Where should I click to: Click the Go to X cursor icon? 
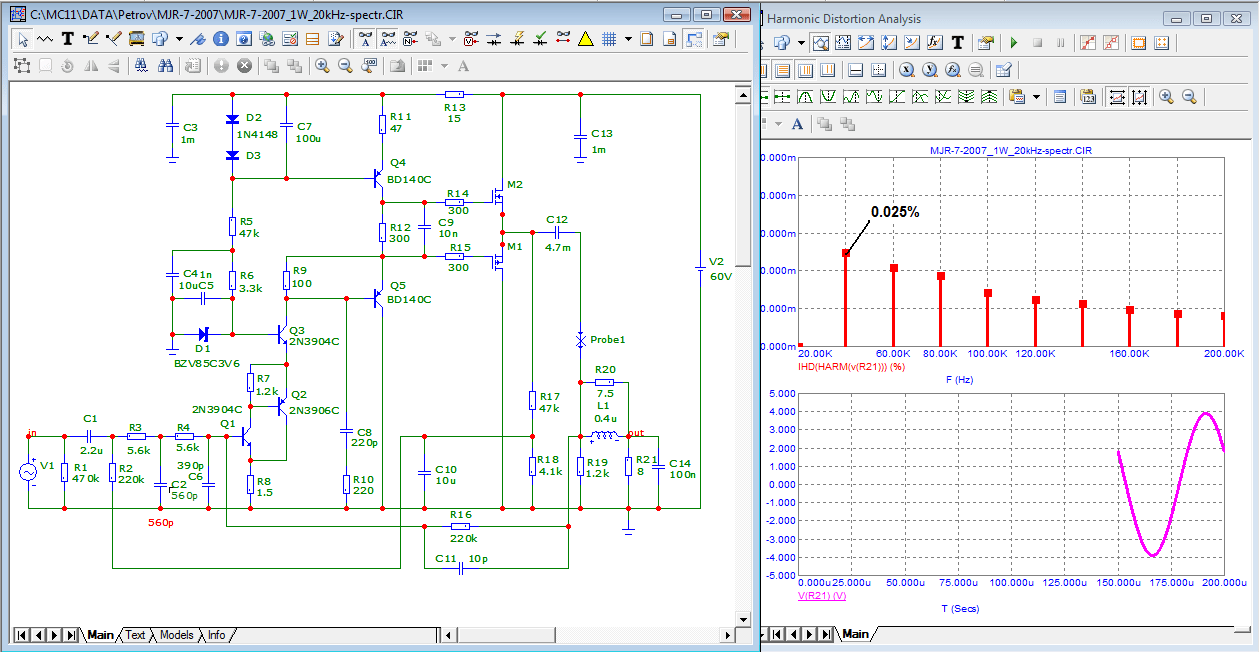point(907,70)
